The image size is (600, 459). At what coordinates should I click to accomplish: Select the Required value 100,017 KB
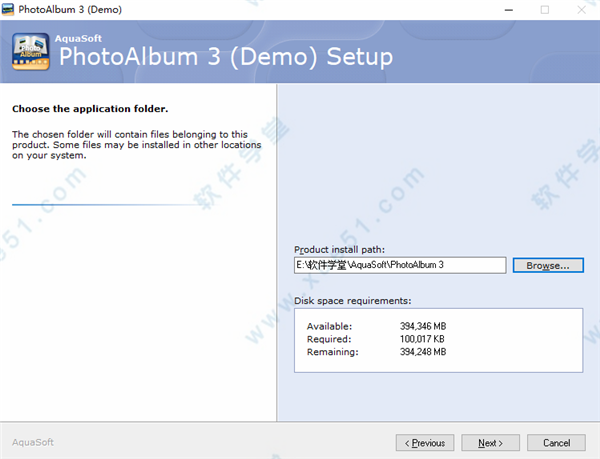pyautogui.click(x=422, y=339)
